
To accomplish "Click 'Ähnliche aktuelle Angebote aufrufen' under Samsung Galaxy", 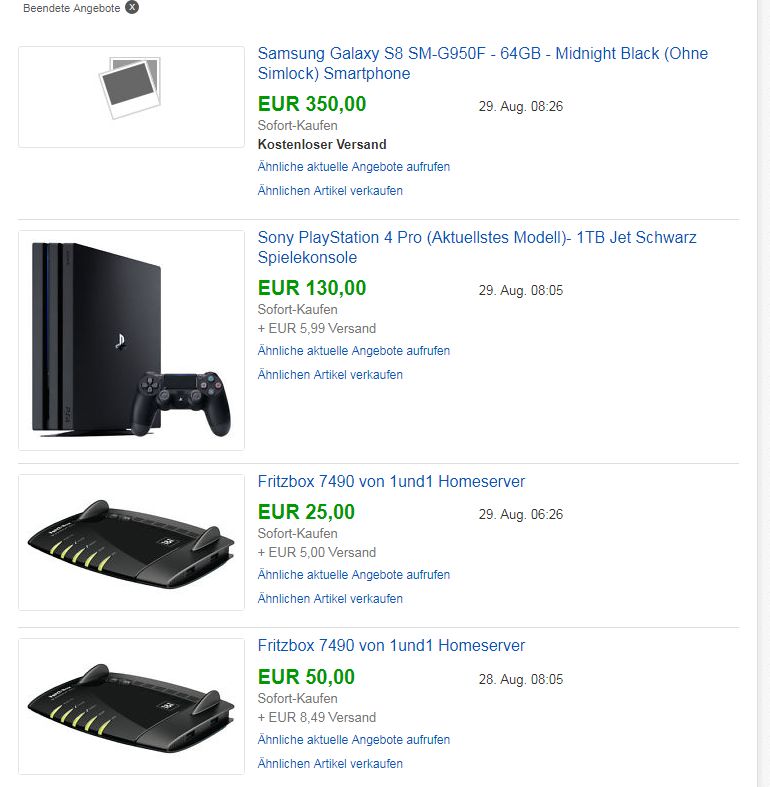I will [x=354, y=167].
